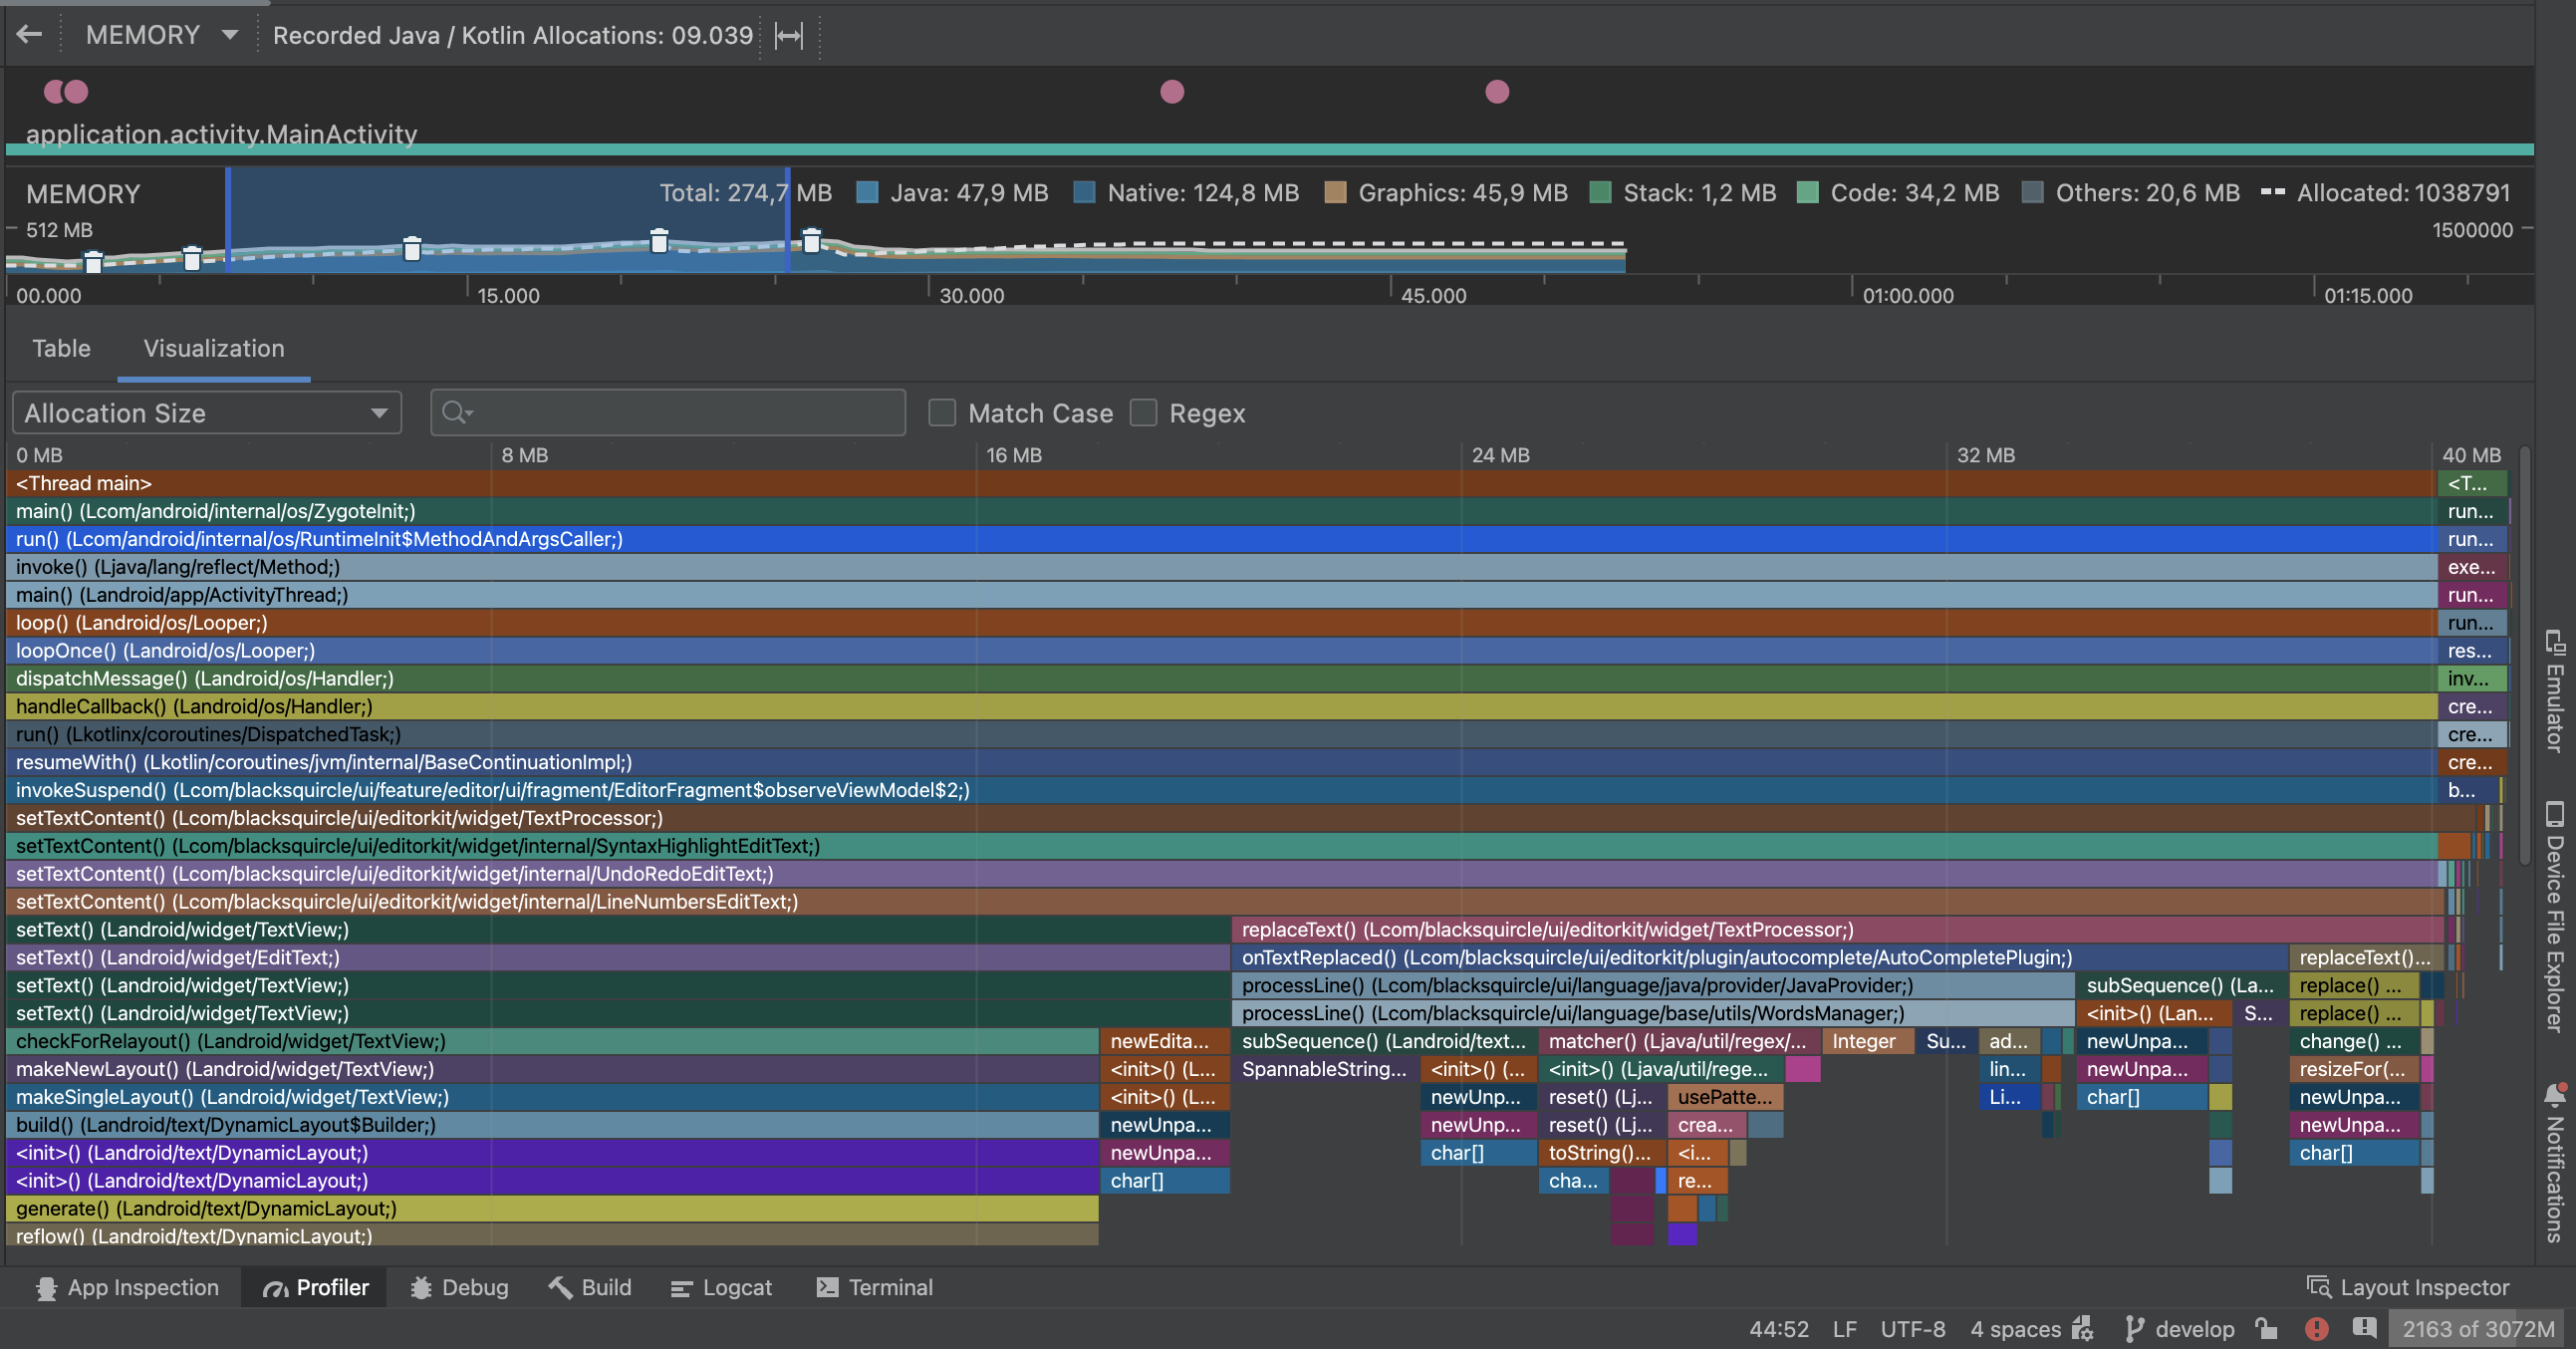Click the red error indicator in status bar
This screenshot has height=1349, width=2576.
(x=2319, y=1328)
